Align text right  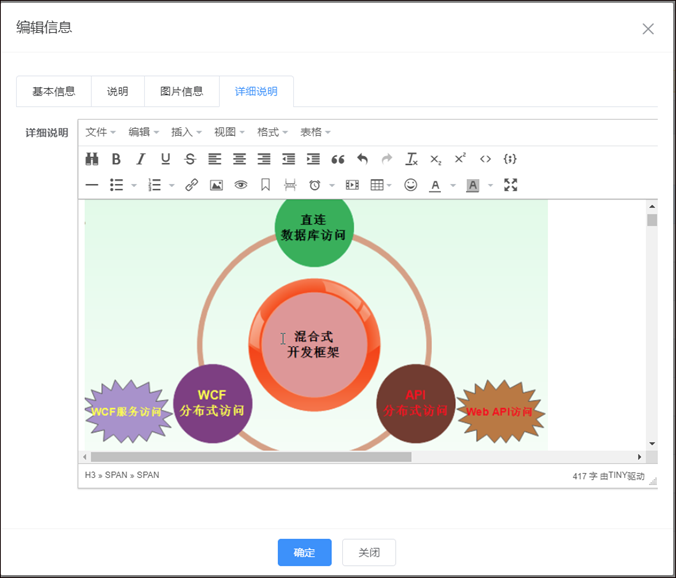pyautogui.click(x=264, y=159)
